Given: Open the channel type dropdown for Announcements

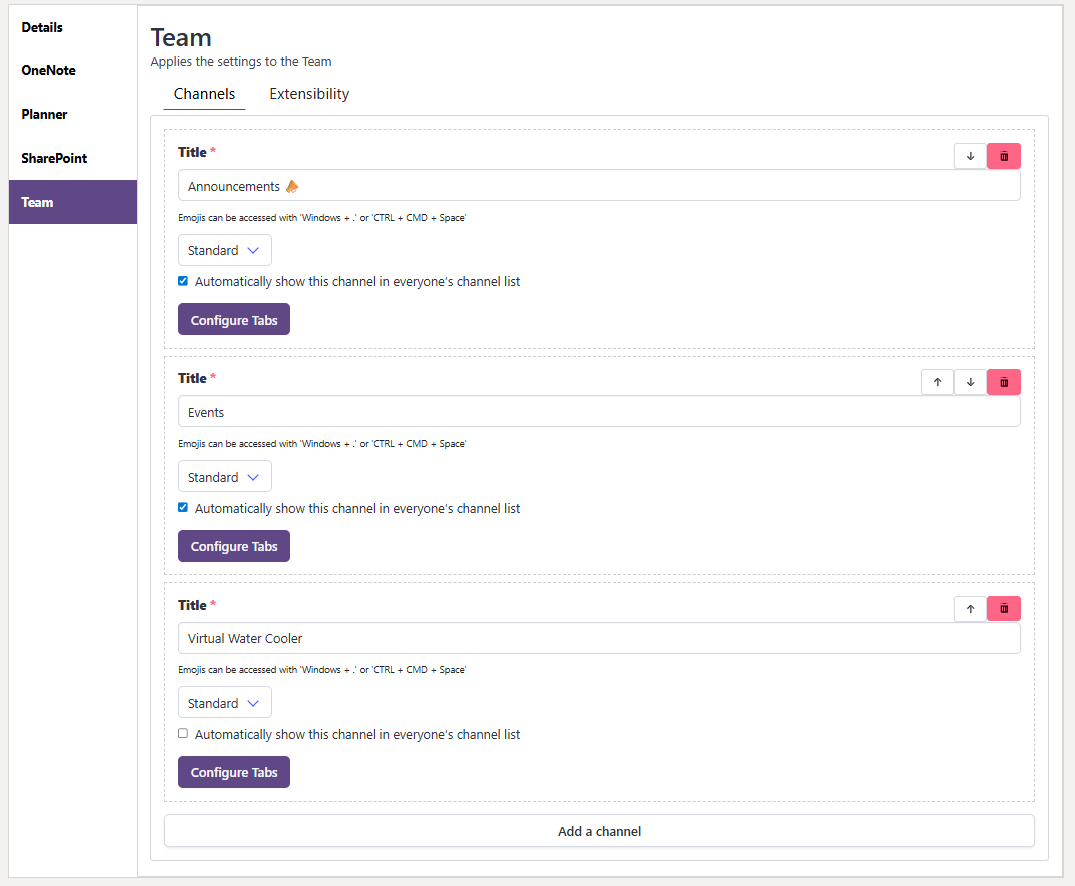Looking at the screenshot, I should [x=224, y=250].
